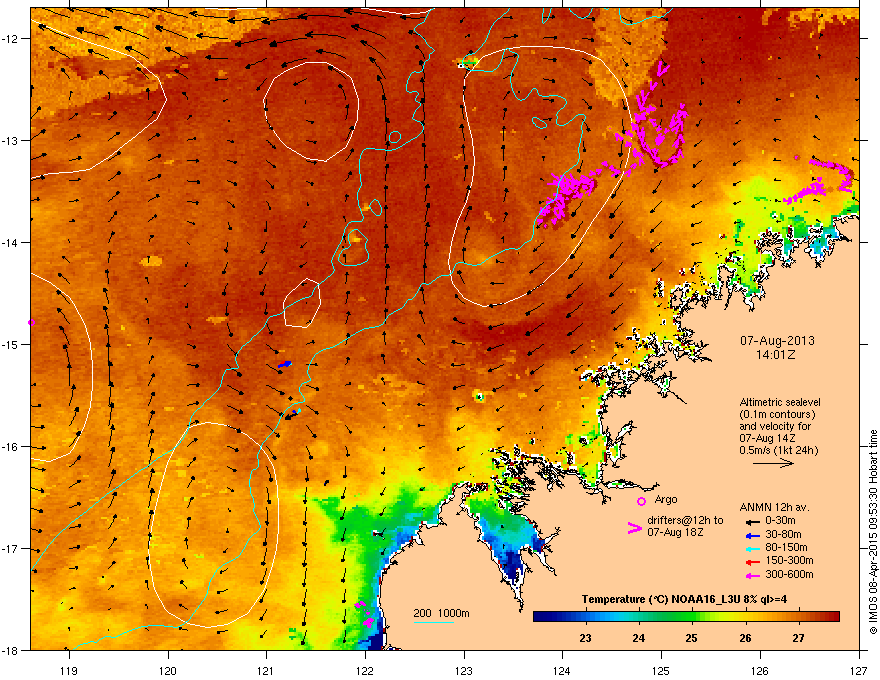Click the blue ANMN arrow on the map near 121E

[285, 365]
